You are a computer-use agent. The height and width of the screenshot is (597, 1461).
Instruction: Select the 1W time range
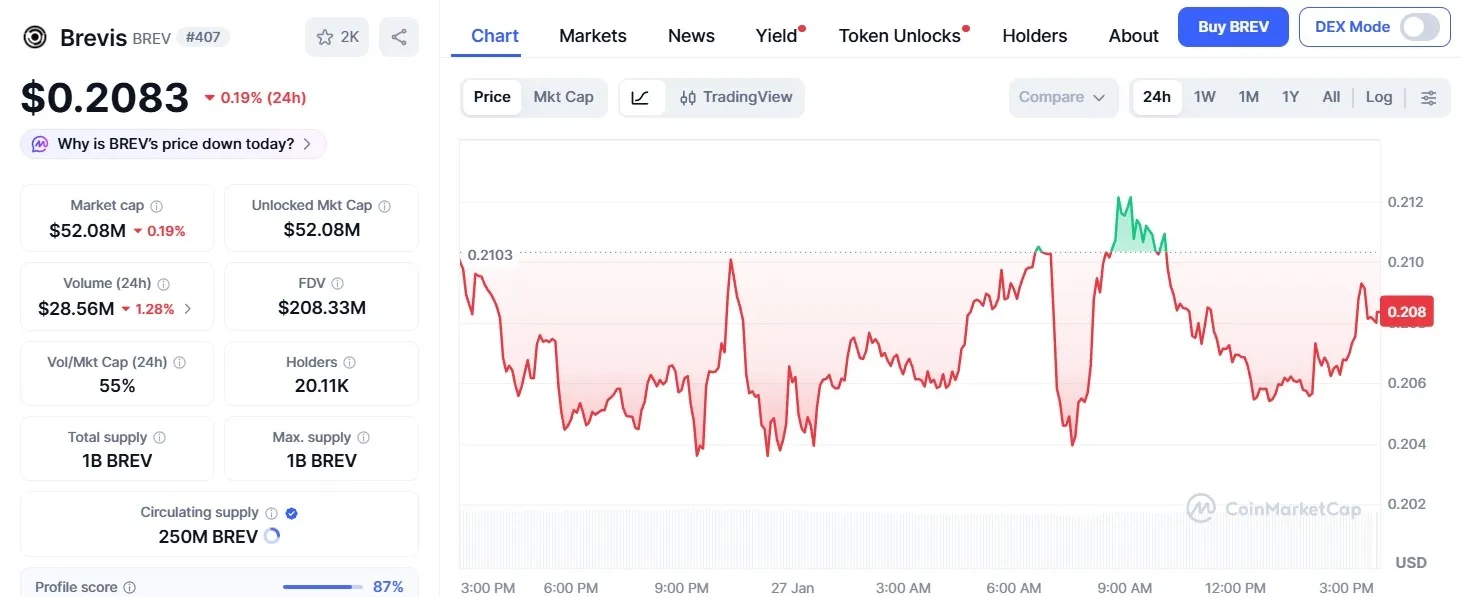click(1204, 97)
